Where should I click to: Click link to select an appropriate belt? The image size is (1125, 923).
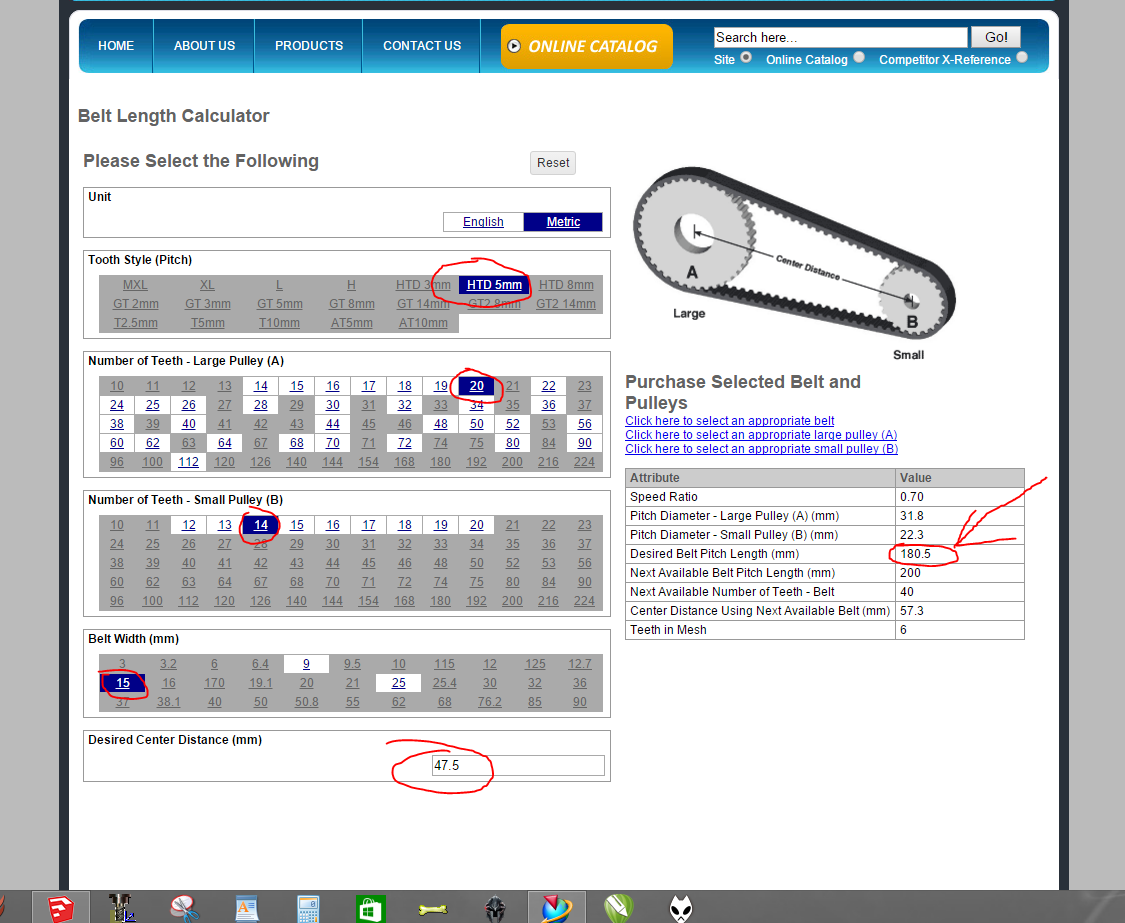pos(729,421)
